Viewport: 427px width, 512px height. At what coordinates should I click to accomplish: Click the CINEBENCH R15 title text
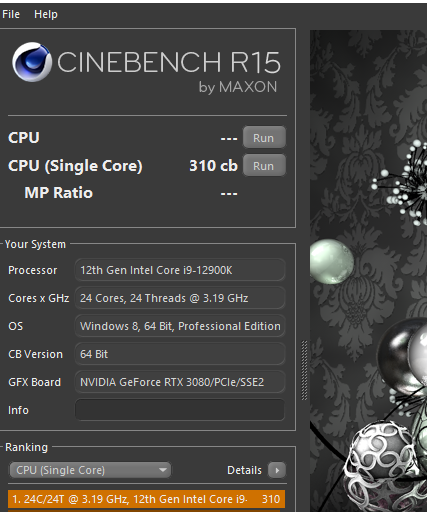coord(168,62)
